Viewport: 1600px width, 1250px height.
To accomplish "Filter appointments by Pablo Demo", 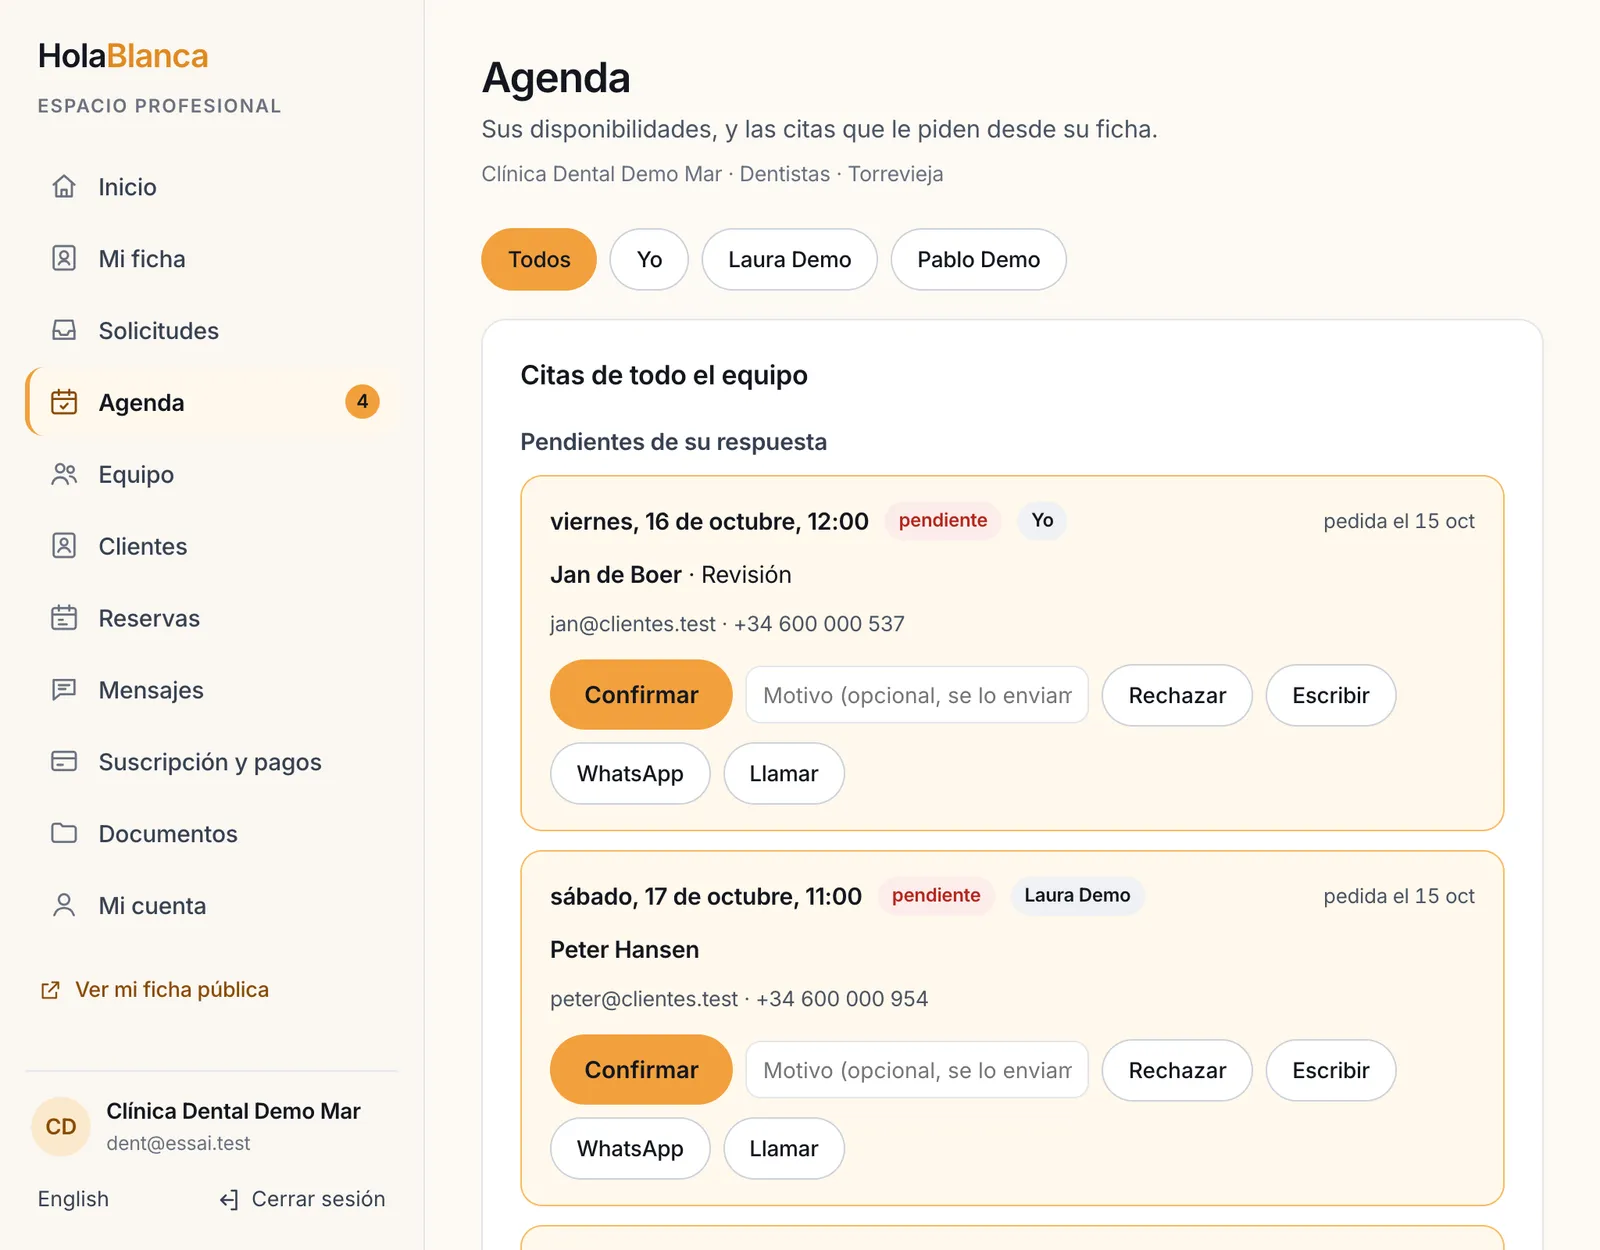I will coord(978,260).
